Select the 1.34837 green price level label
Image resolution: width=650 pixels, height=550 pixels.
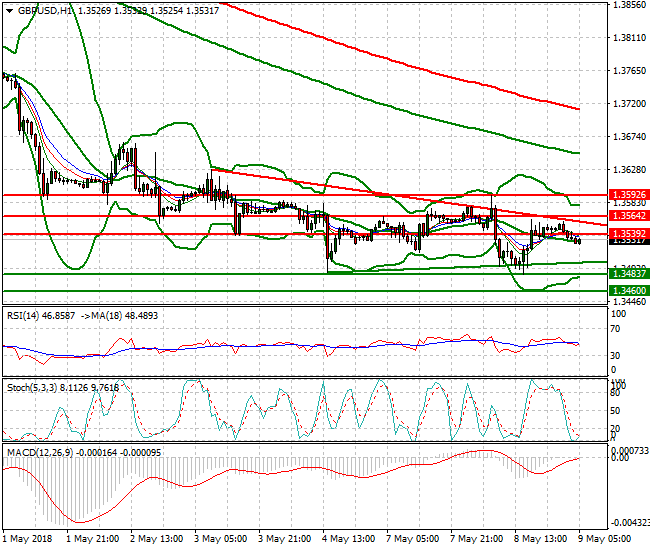click(629, 274)
